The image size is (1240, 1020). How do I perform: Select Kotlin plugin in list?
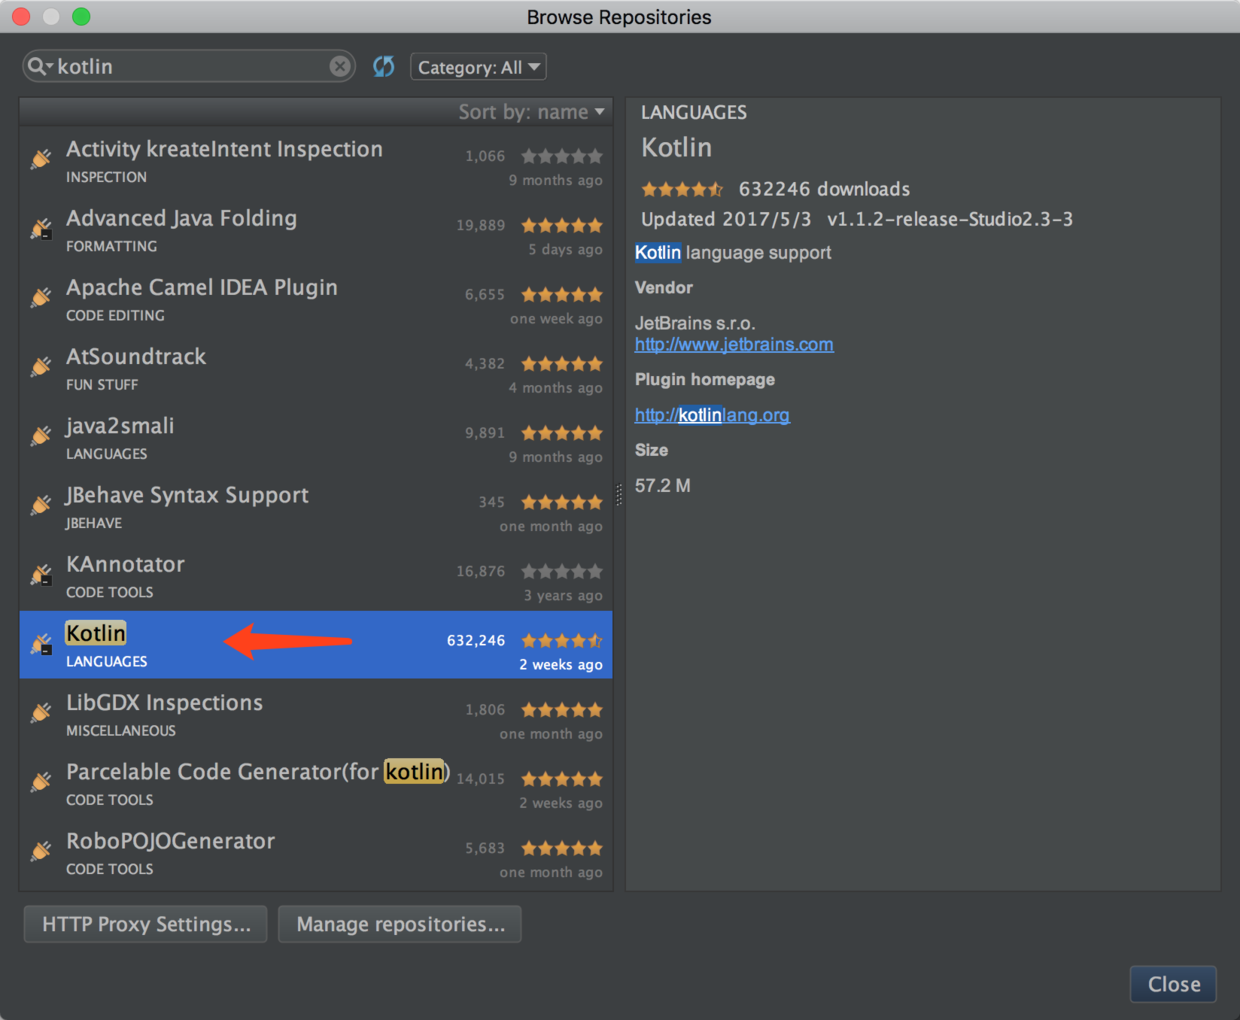click(316, 645)
